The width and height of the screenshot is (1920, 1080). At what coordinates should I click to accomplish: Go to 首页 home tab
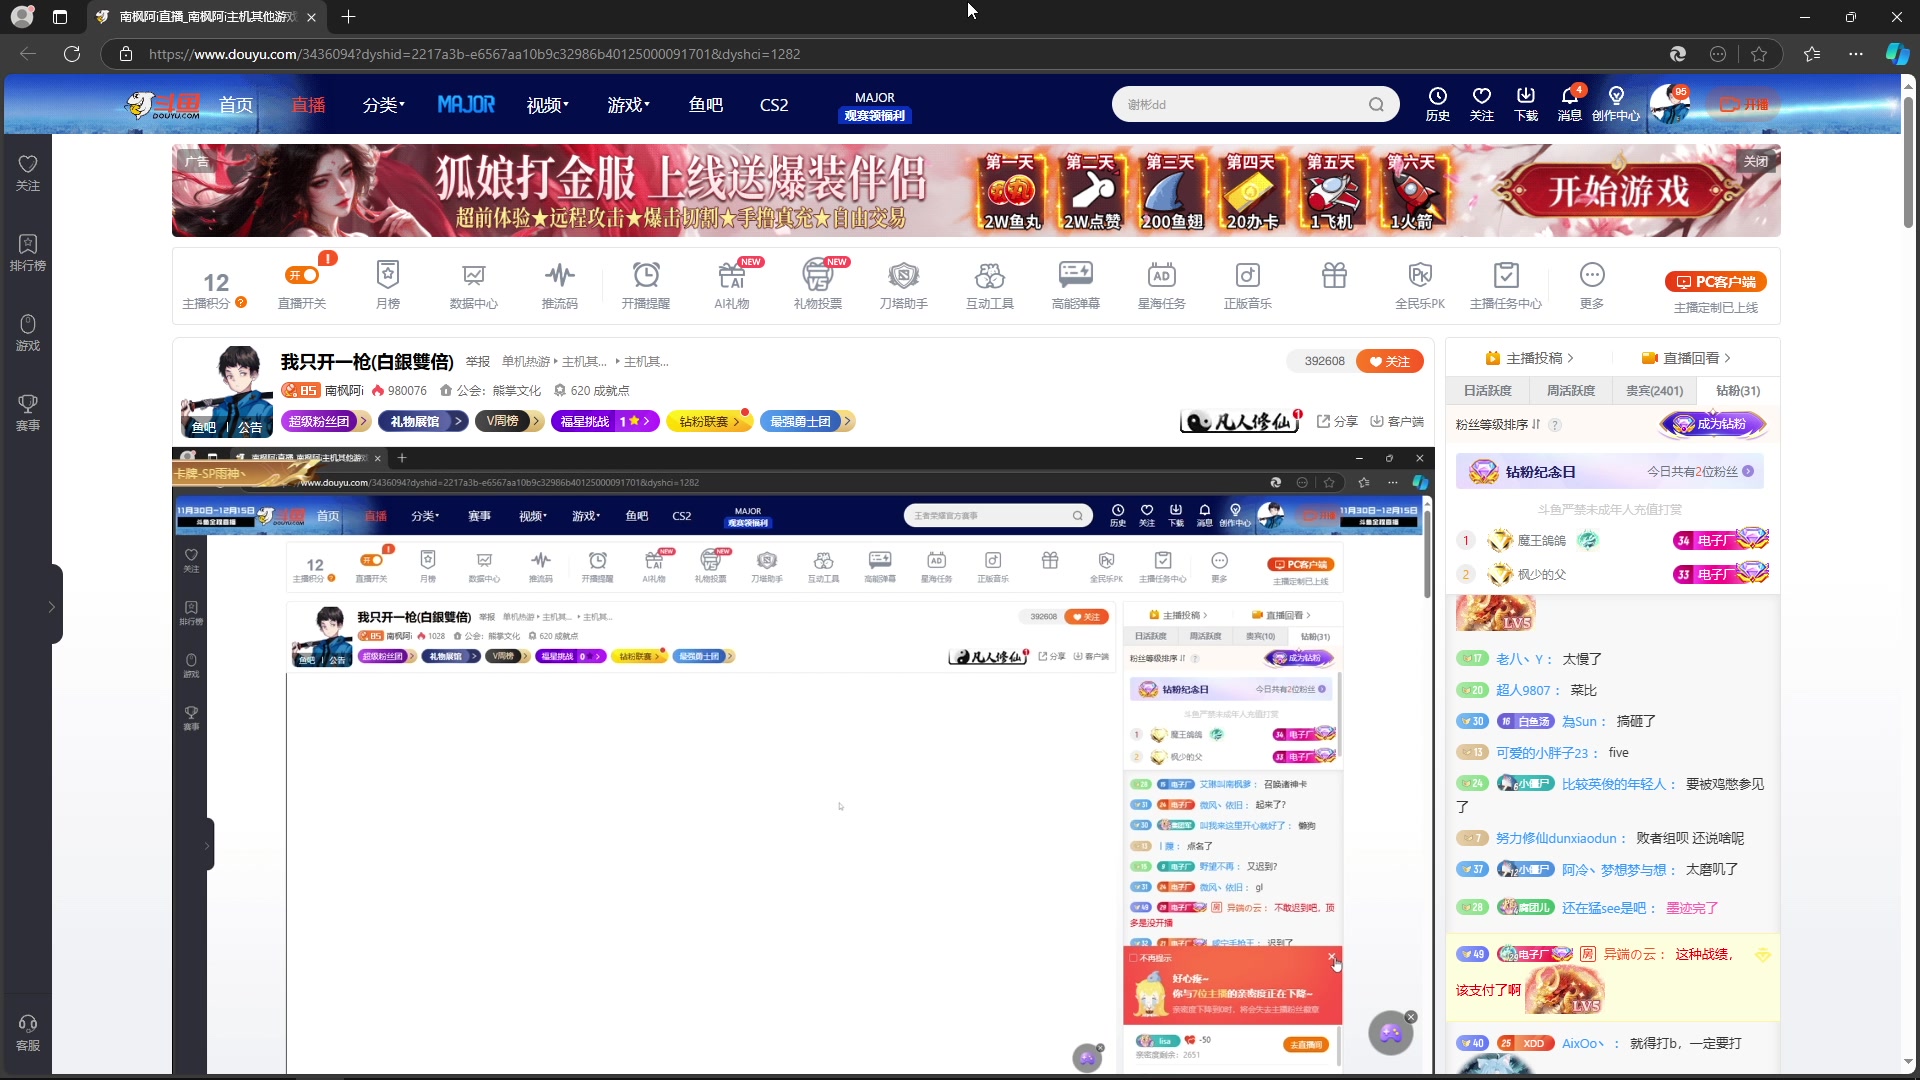pos(236,105)
